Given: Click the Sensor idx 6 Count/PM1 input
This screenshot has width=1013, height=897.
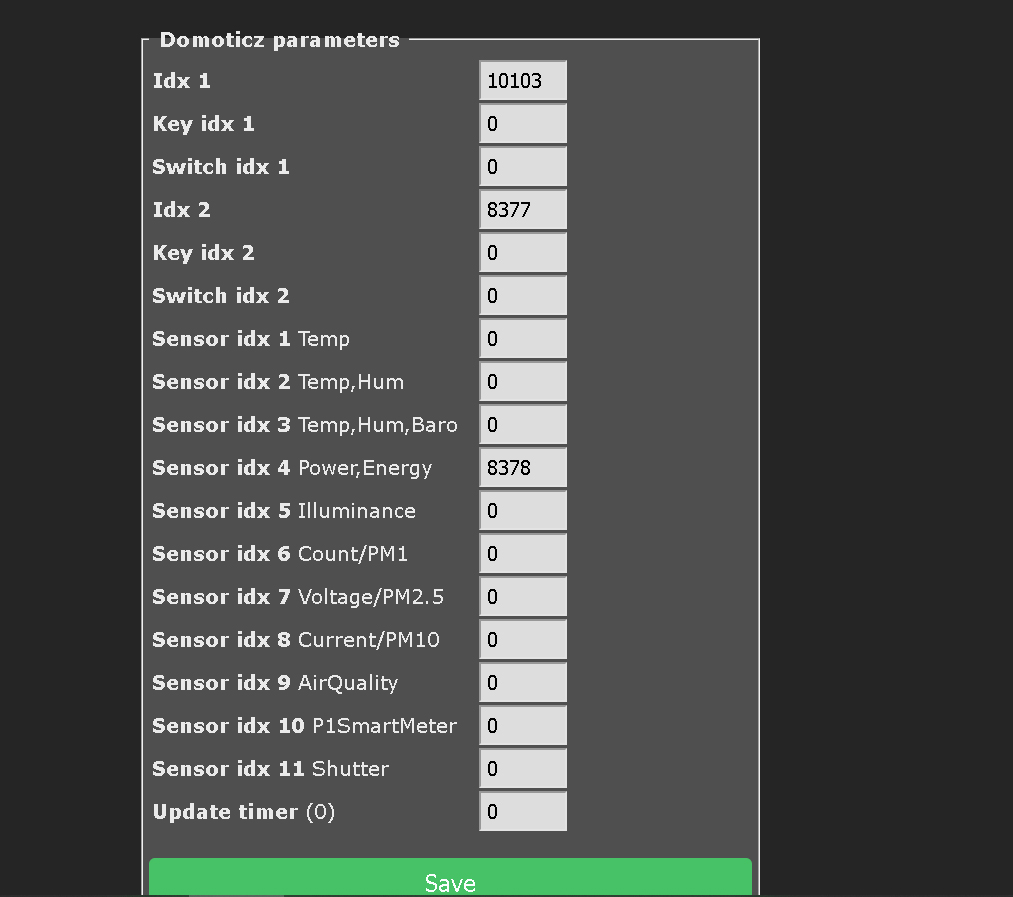Looking at the screenshot, I should pos(522,553).
